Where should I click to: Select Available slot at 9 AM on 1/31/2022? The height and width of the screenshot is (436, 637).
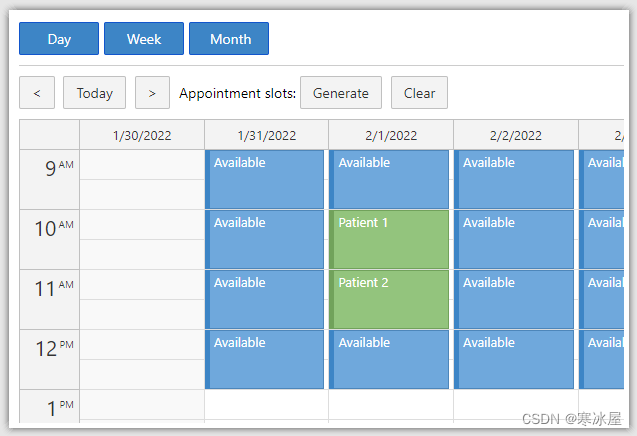[265, 179]
